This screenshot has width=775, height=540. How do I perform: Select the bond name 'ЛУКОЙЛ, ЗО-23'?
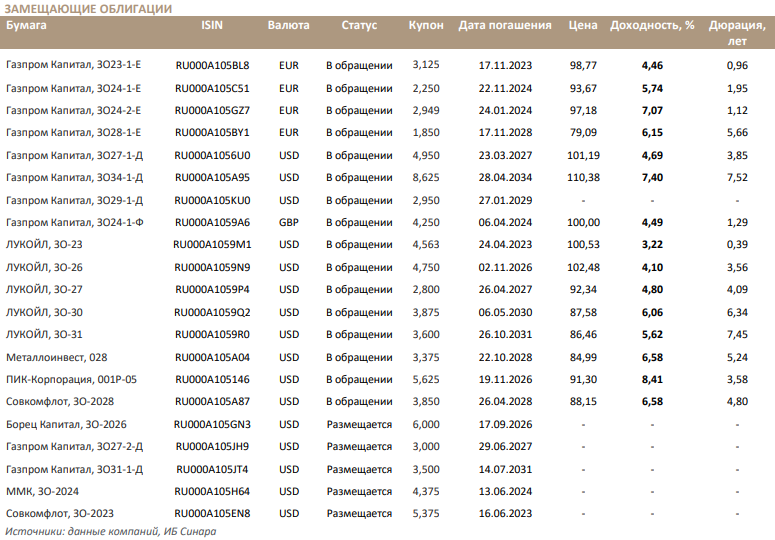[44, 245]
